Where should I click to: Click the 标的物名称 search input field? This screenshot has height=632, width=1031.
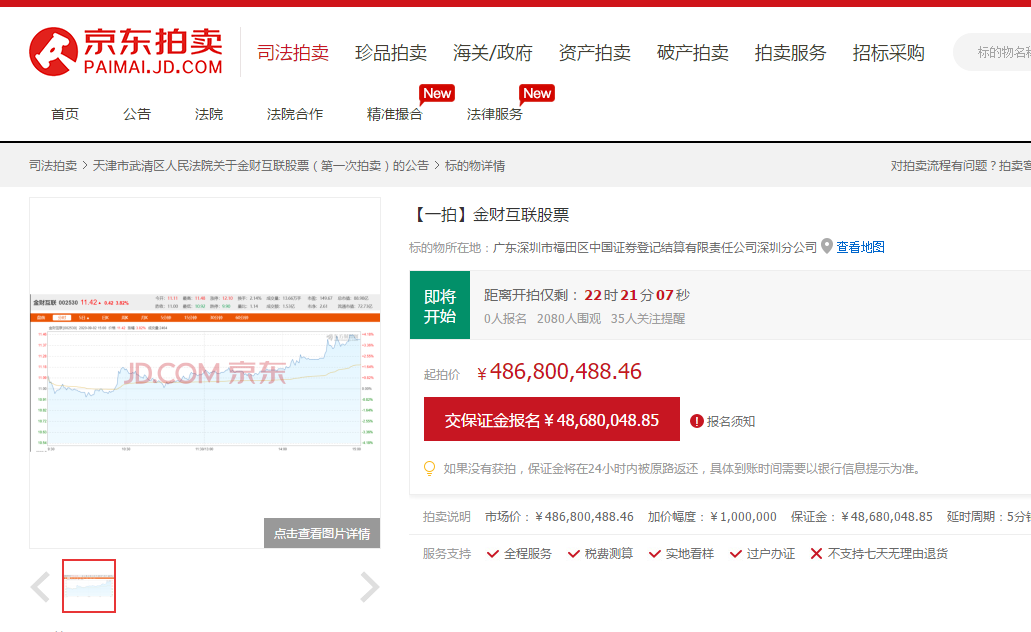(1000, 51)
